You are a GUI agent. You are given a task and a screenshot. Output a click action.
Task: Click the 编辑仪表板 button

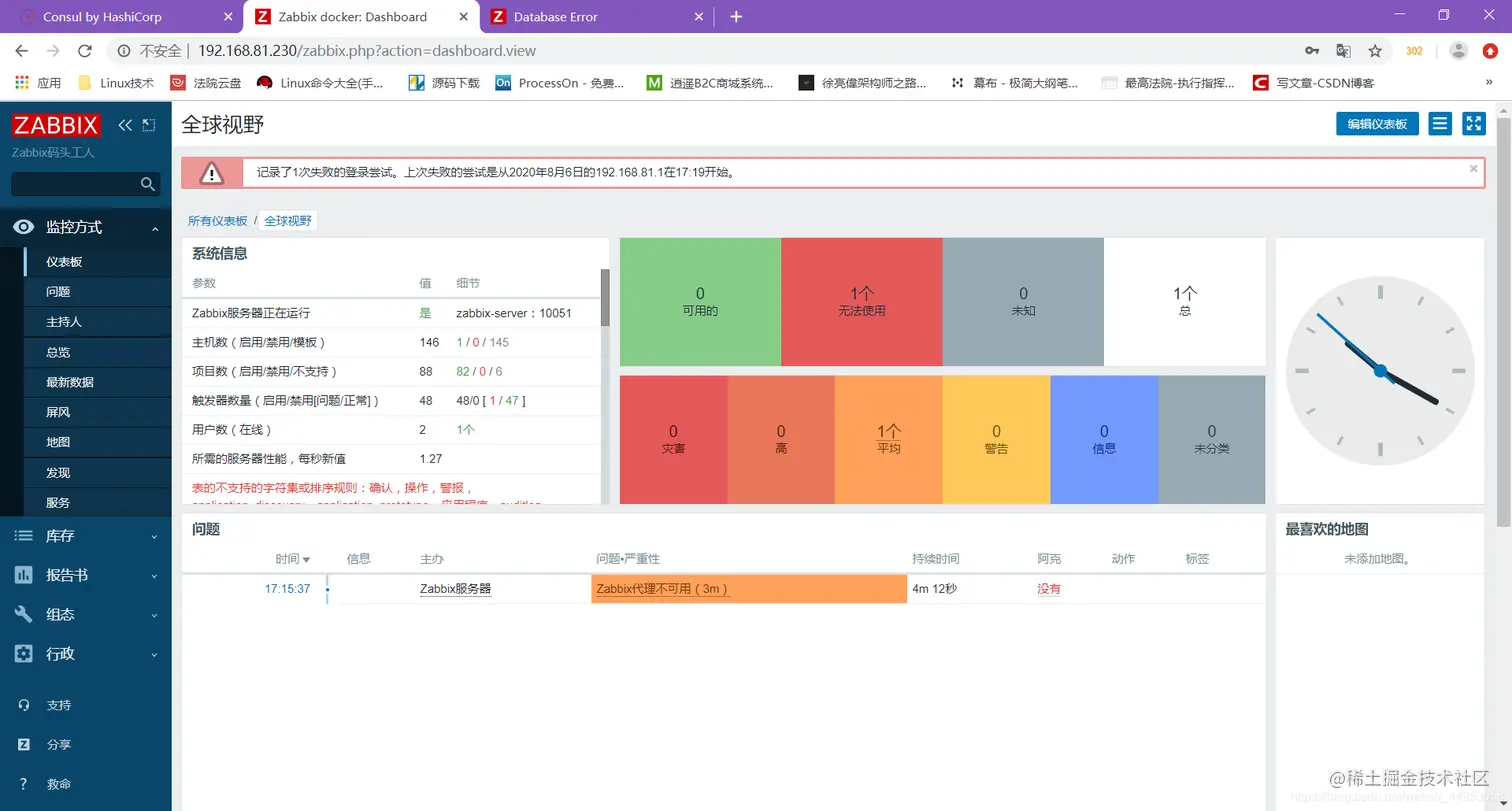coord(1377,123)
